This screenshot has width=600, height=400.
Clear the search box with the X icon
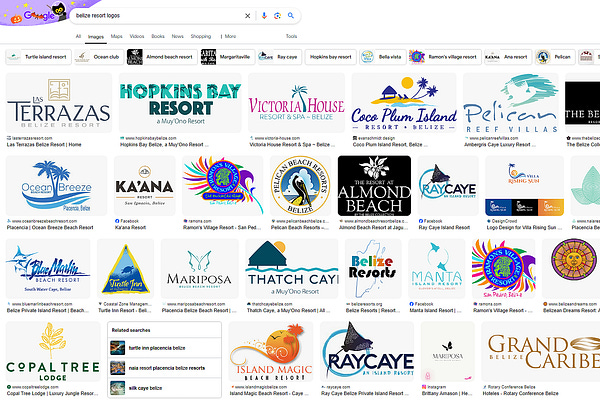tap(248, 16)
